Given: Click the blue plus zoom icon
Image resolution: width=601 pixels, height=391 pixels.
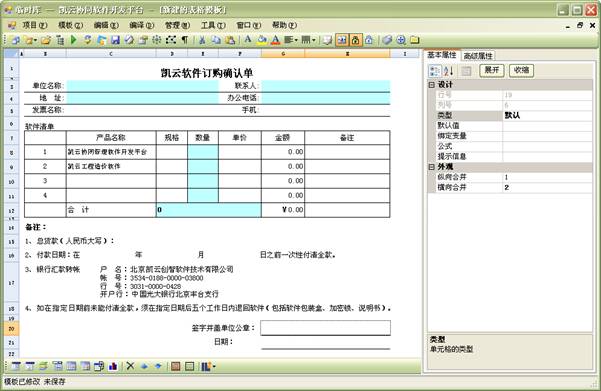Looking at the screenshot, I should coord(401,39).
